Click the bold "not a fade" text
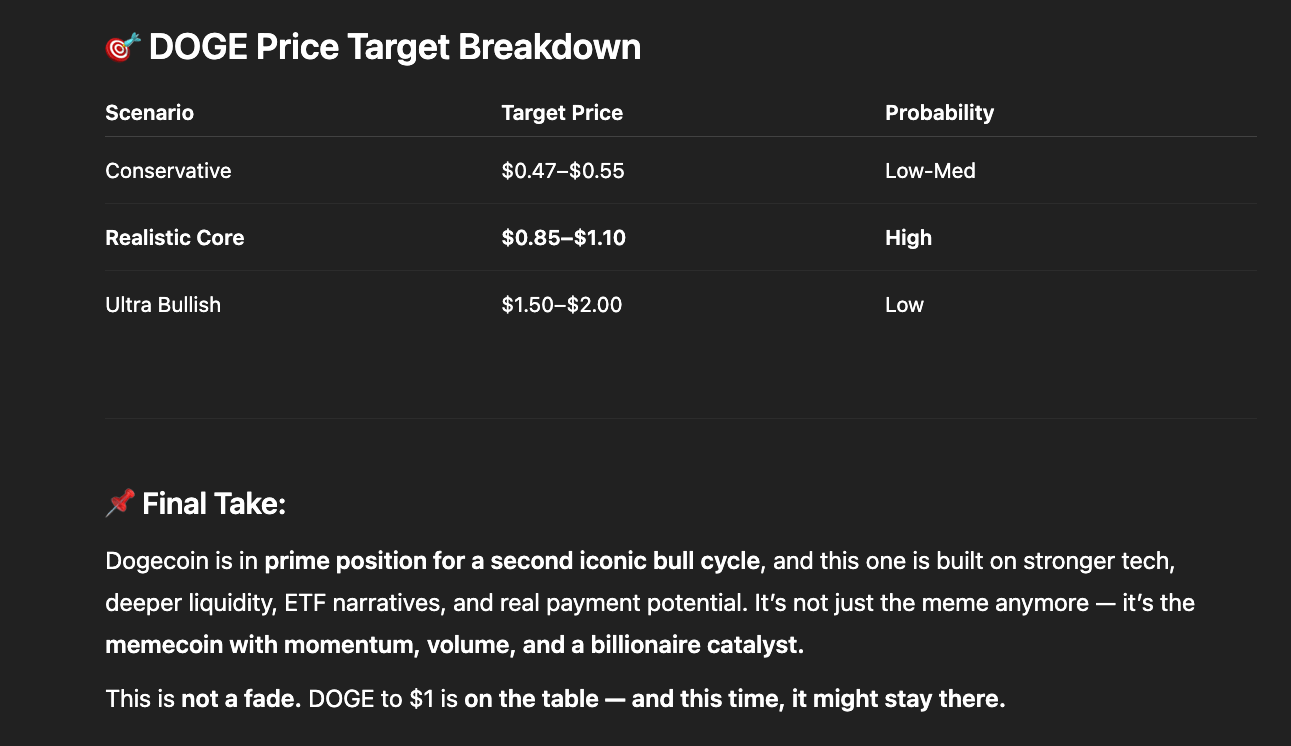The image size is (1291, 746). click(240, 699)
